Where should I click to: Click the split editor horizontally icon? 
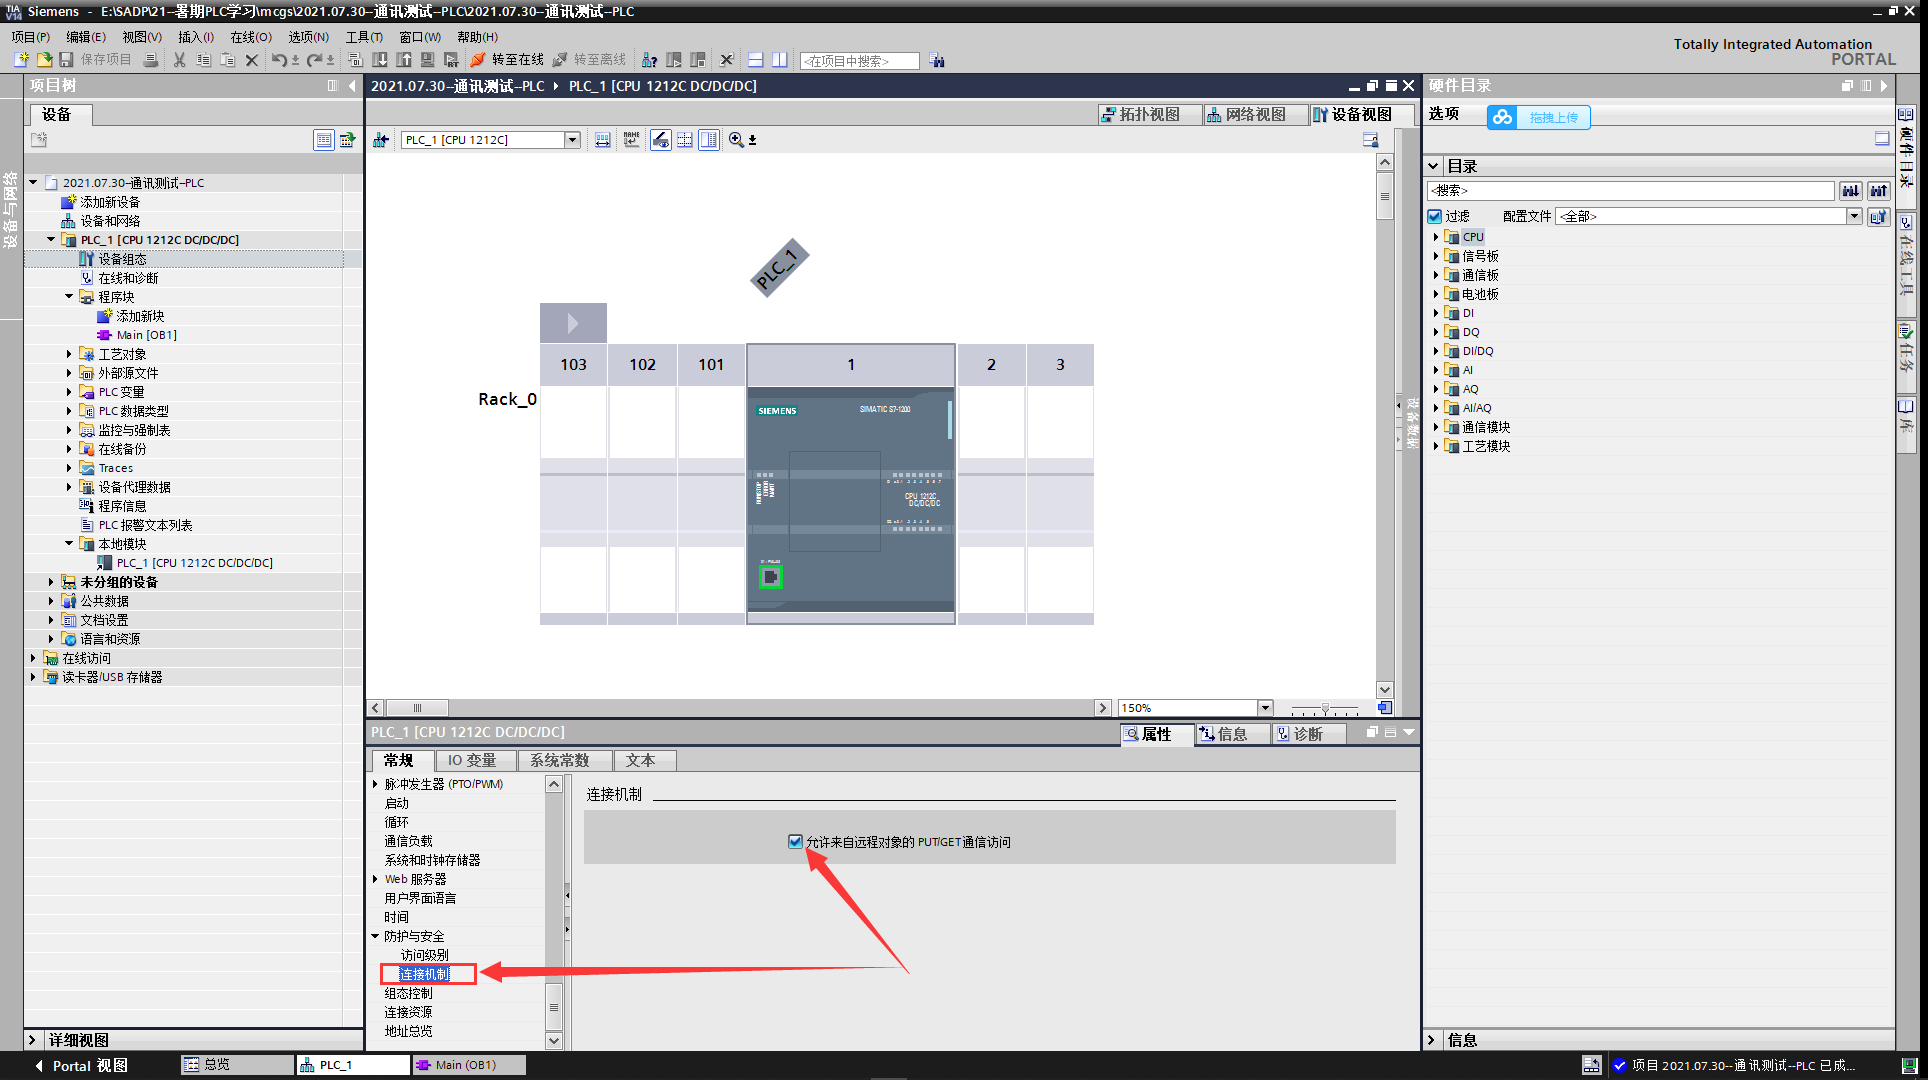click(756, 60)
